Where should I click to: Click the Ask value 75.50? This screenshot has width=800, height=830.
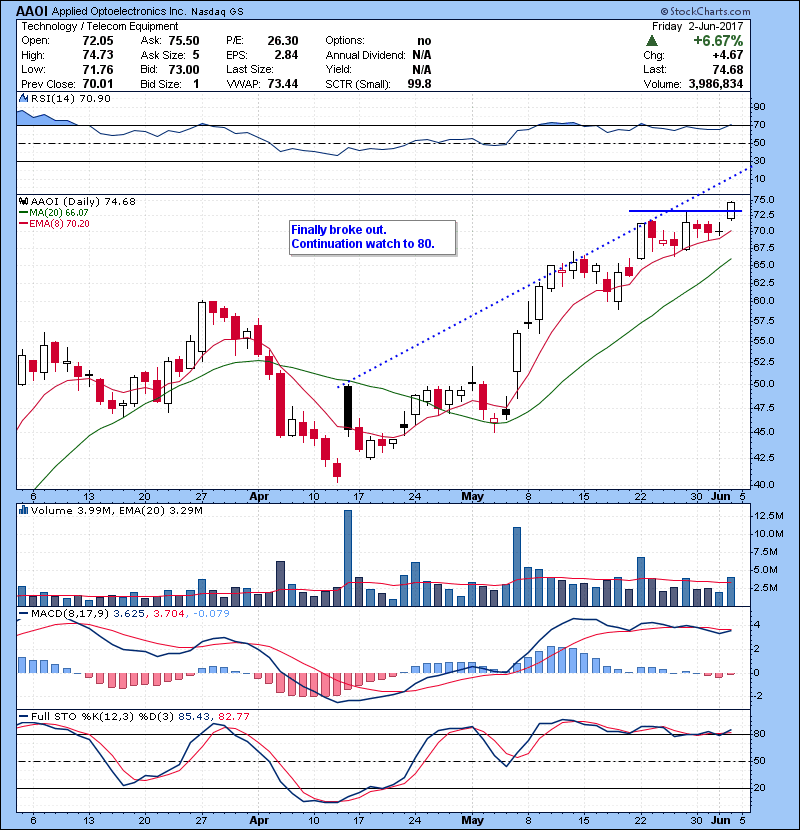tap(184, 41)
